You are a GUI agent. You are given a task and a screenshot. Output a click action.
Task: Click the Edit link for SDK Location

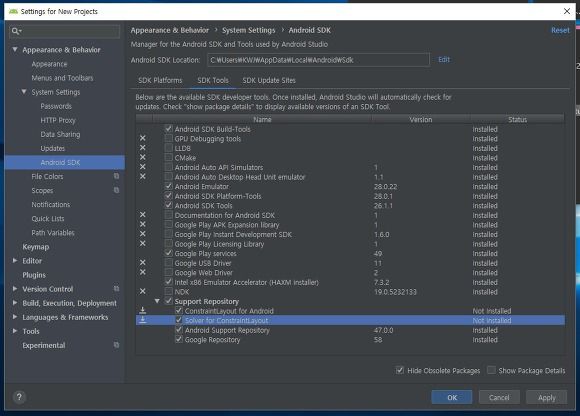tap(444, 60)
